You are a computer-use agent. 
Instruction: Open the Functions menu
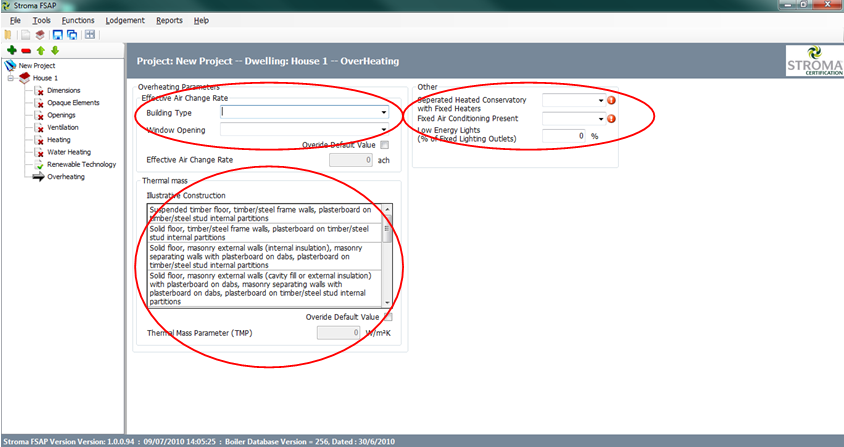tap(78, 20)
